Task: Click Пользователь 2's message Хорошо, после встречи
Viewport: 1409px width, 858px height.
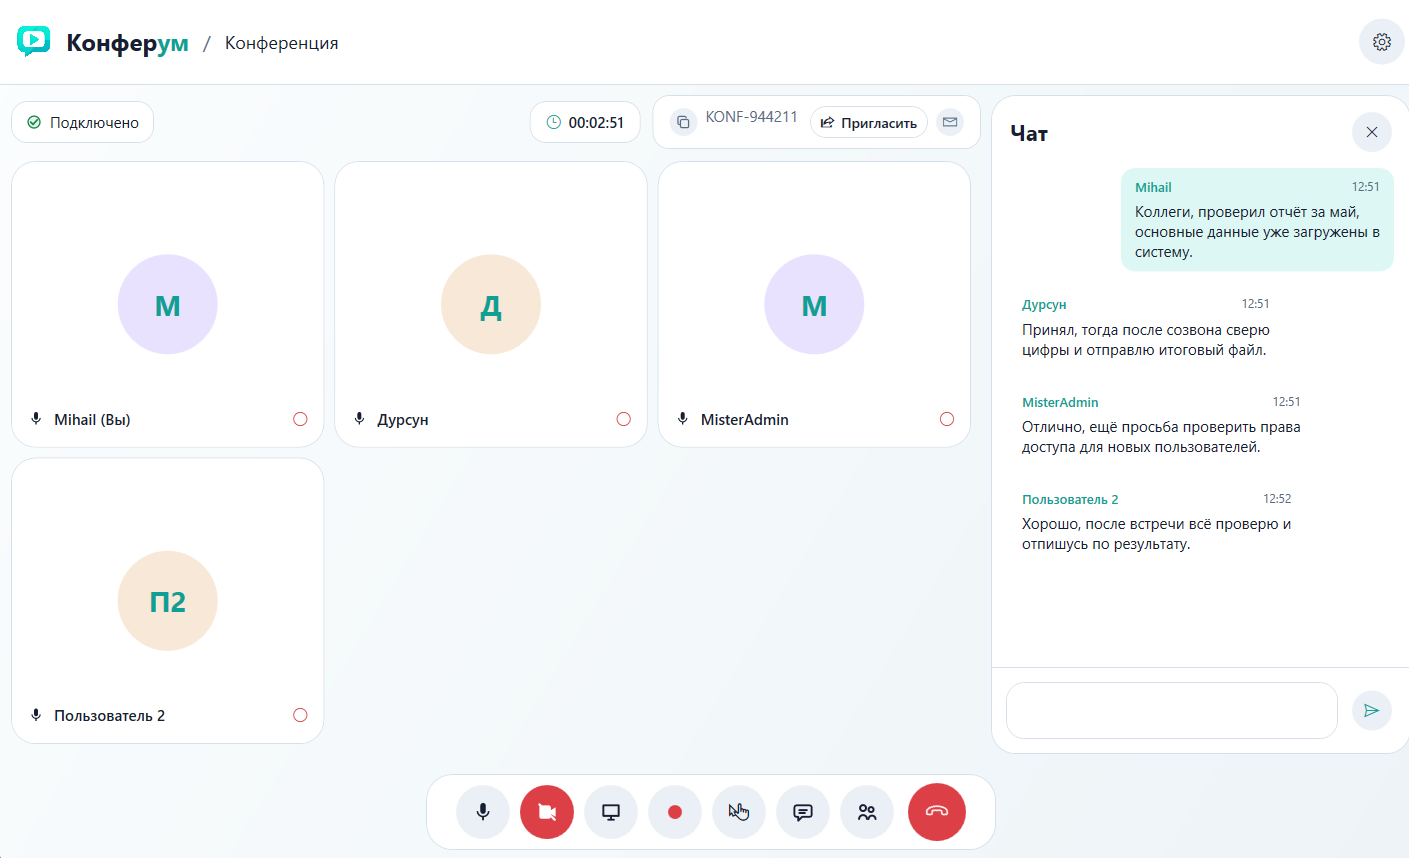Action: (1156, 534)
